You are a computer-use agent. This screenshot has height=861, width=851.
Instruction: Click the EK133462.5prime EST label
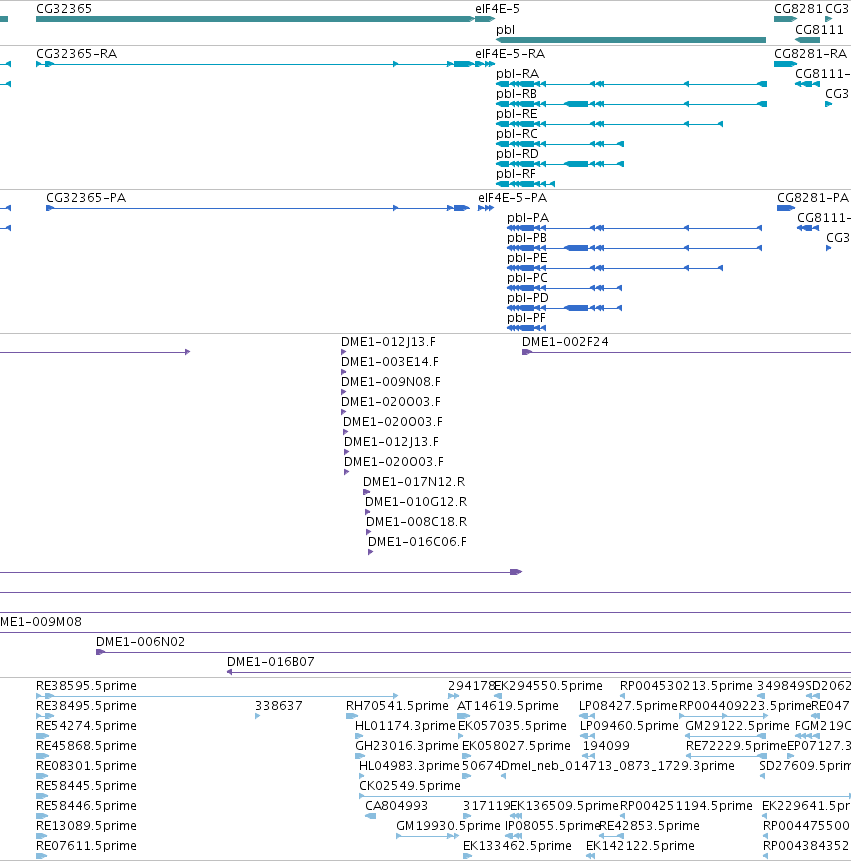tap(517, 846)
